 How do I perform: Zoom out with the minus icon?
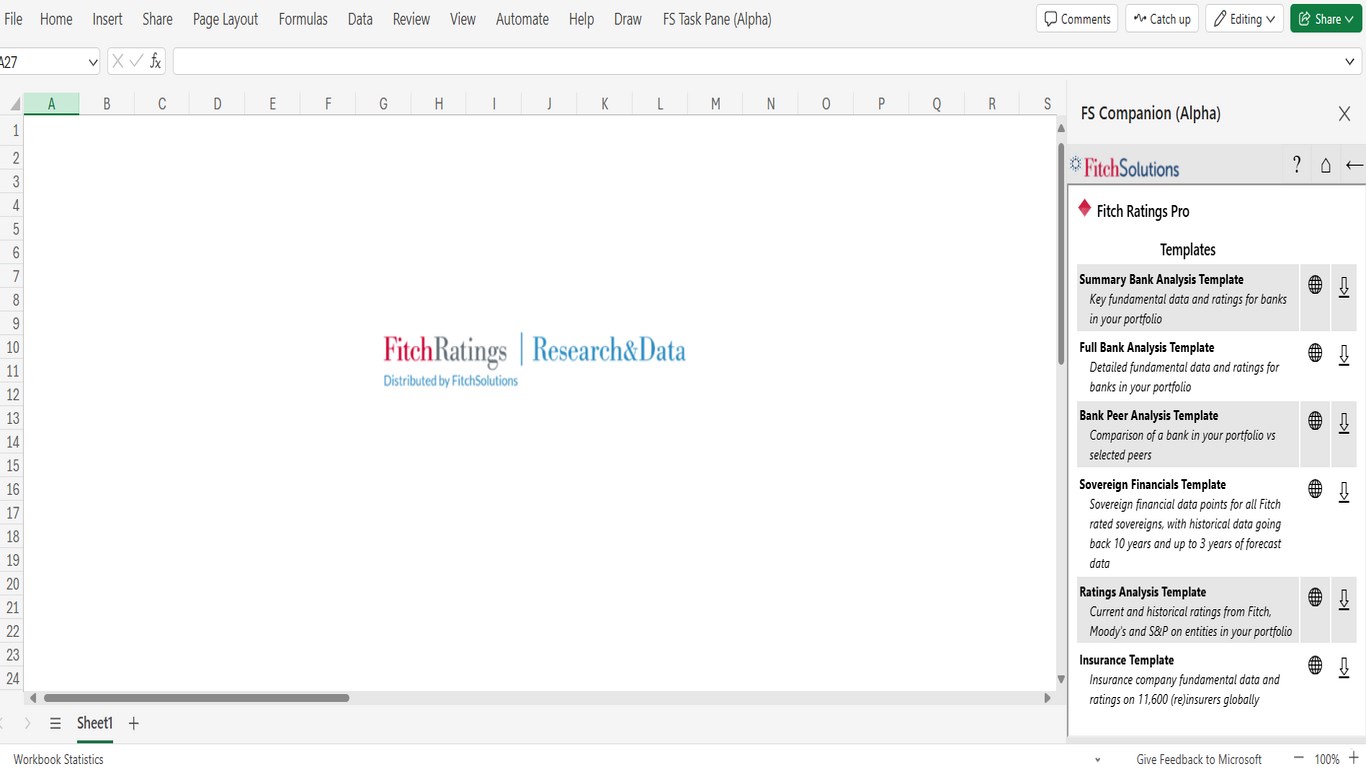click(1299, 759)
